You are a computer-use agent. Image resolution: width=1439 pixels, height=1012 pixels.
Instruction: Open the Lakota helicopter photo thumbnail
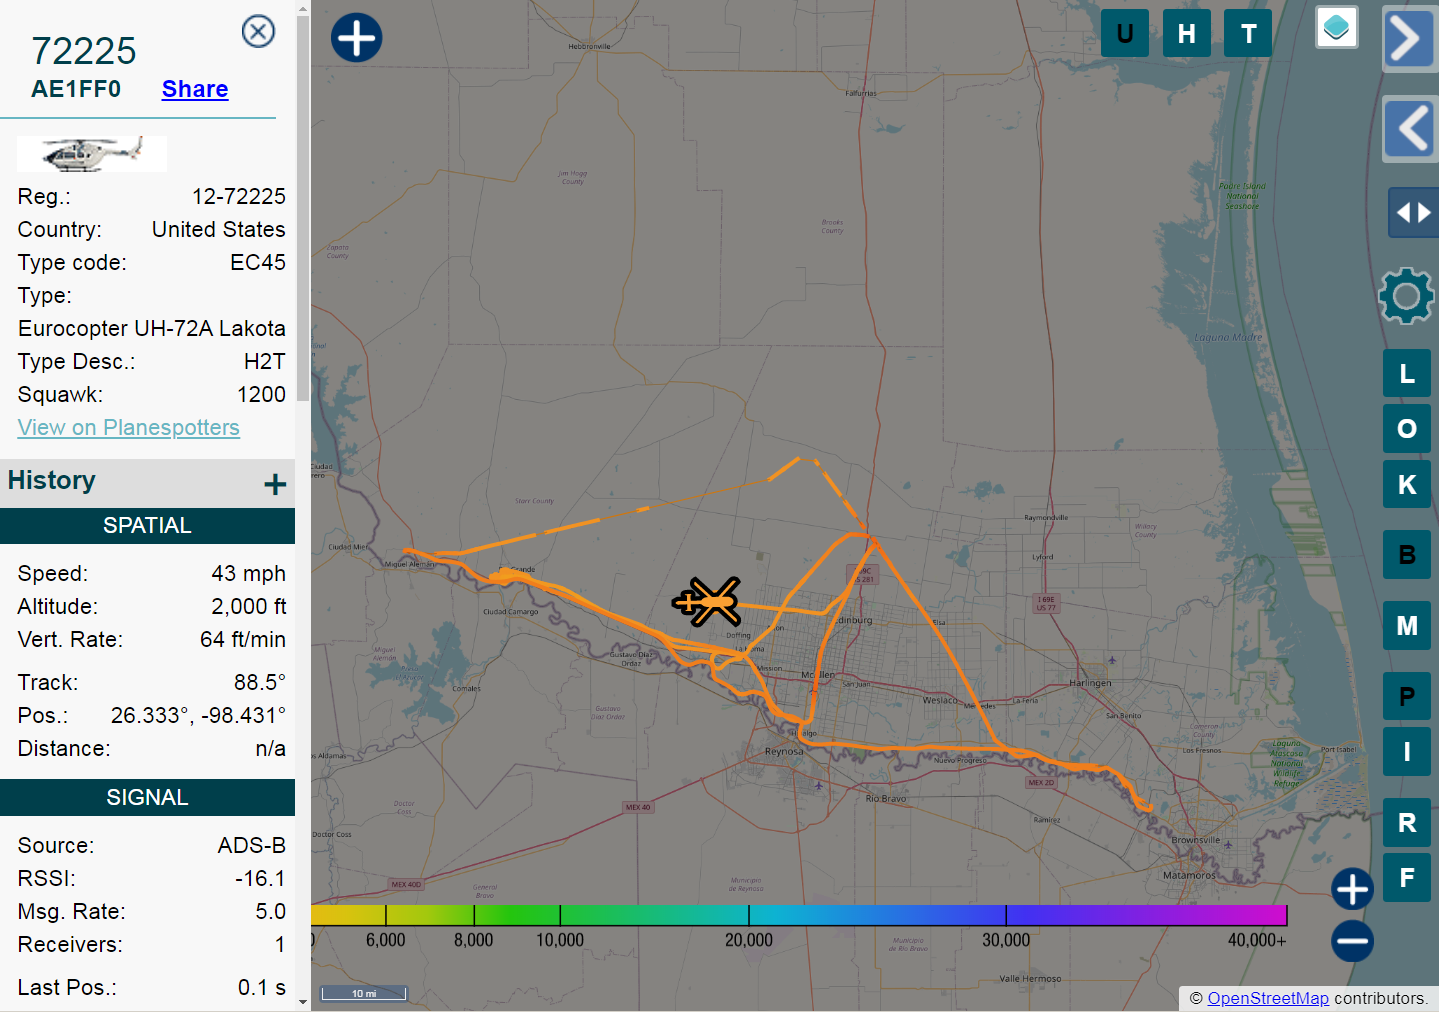coord(92,153)
